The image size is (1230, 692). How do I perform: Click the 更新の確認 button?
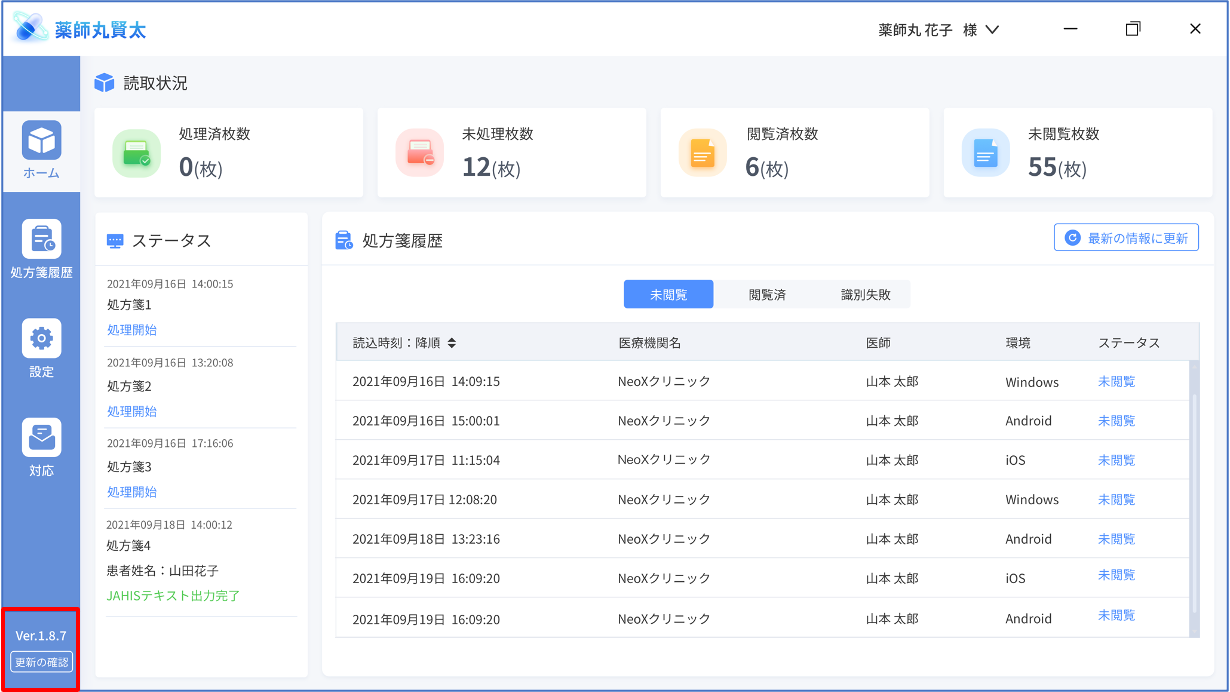[41, 662]
